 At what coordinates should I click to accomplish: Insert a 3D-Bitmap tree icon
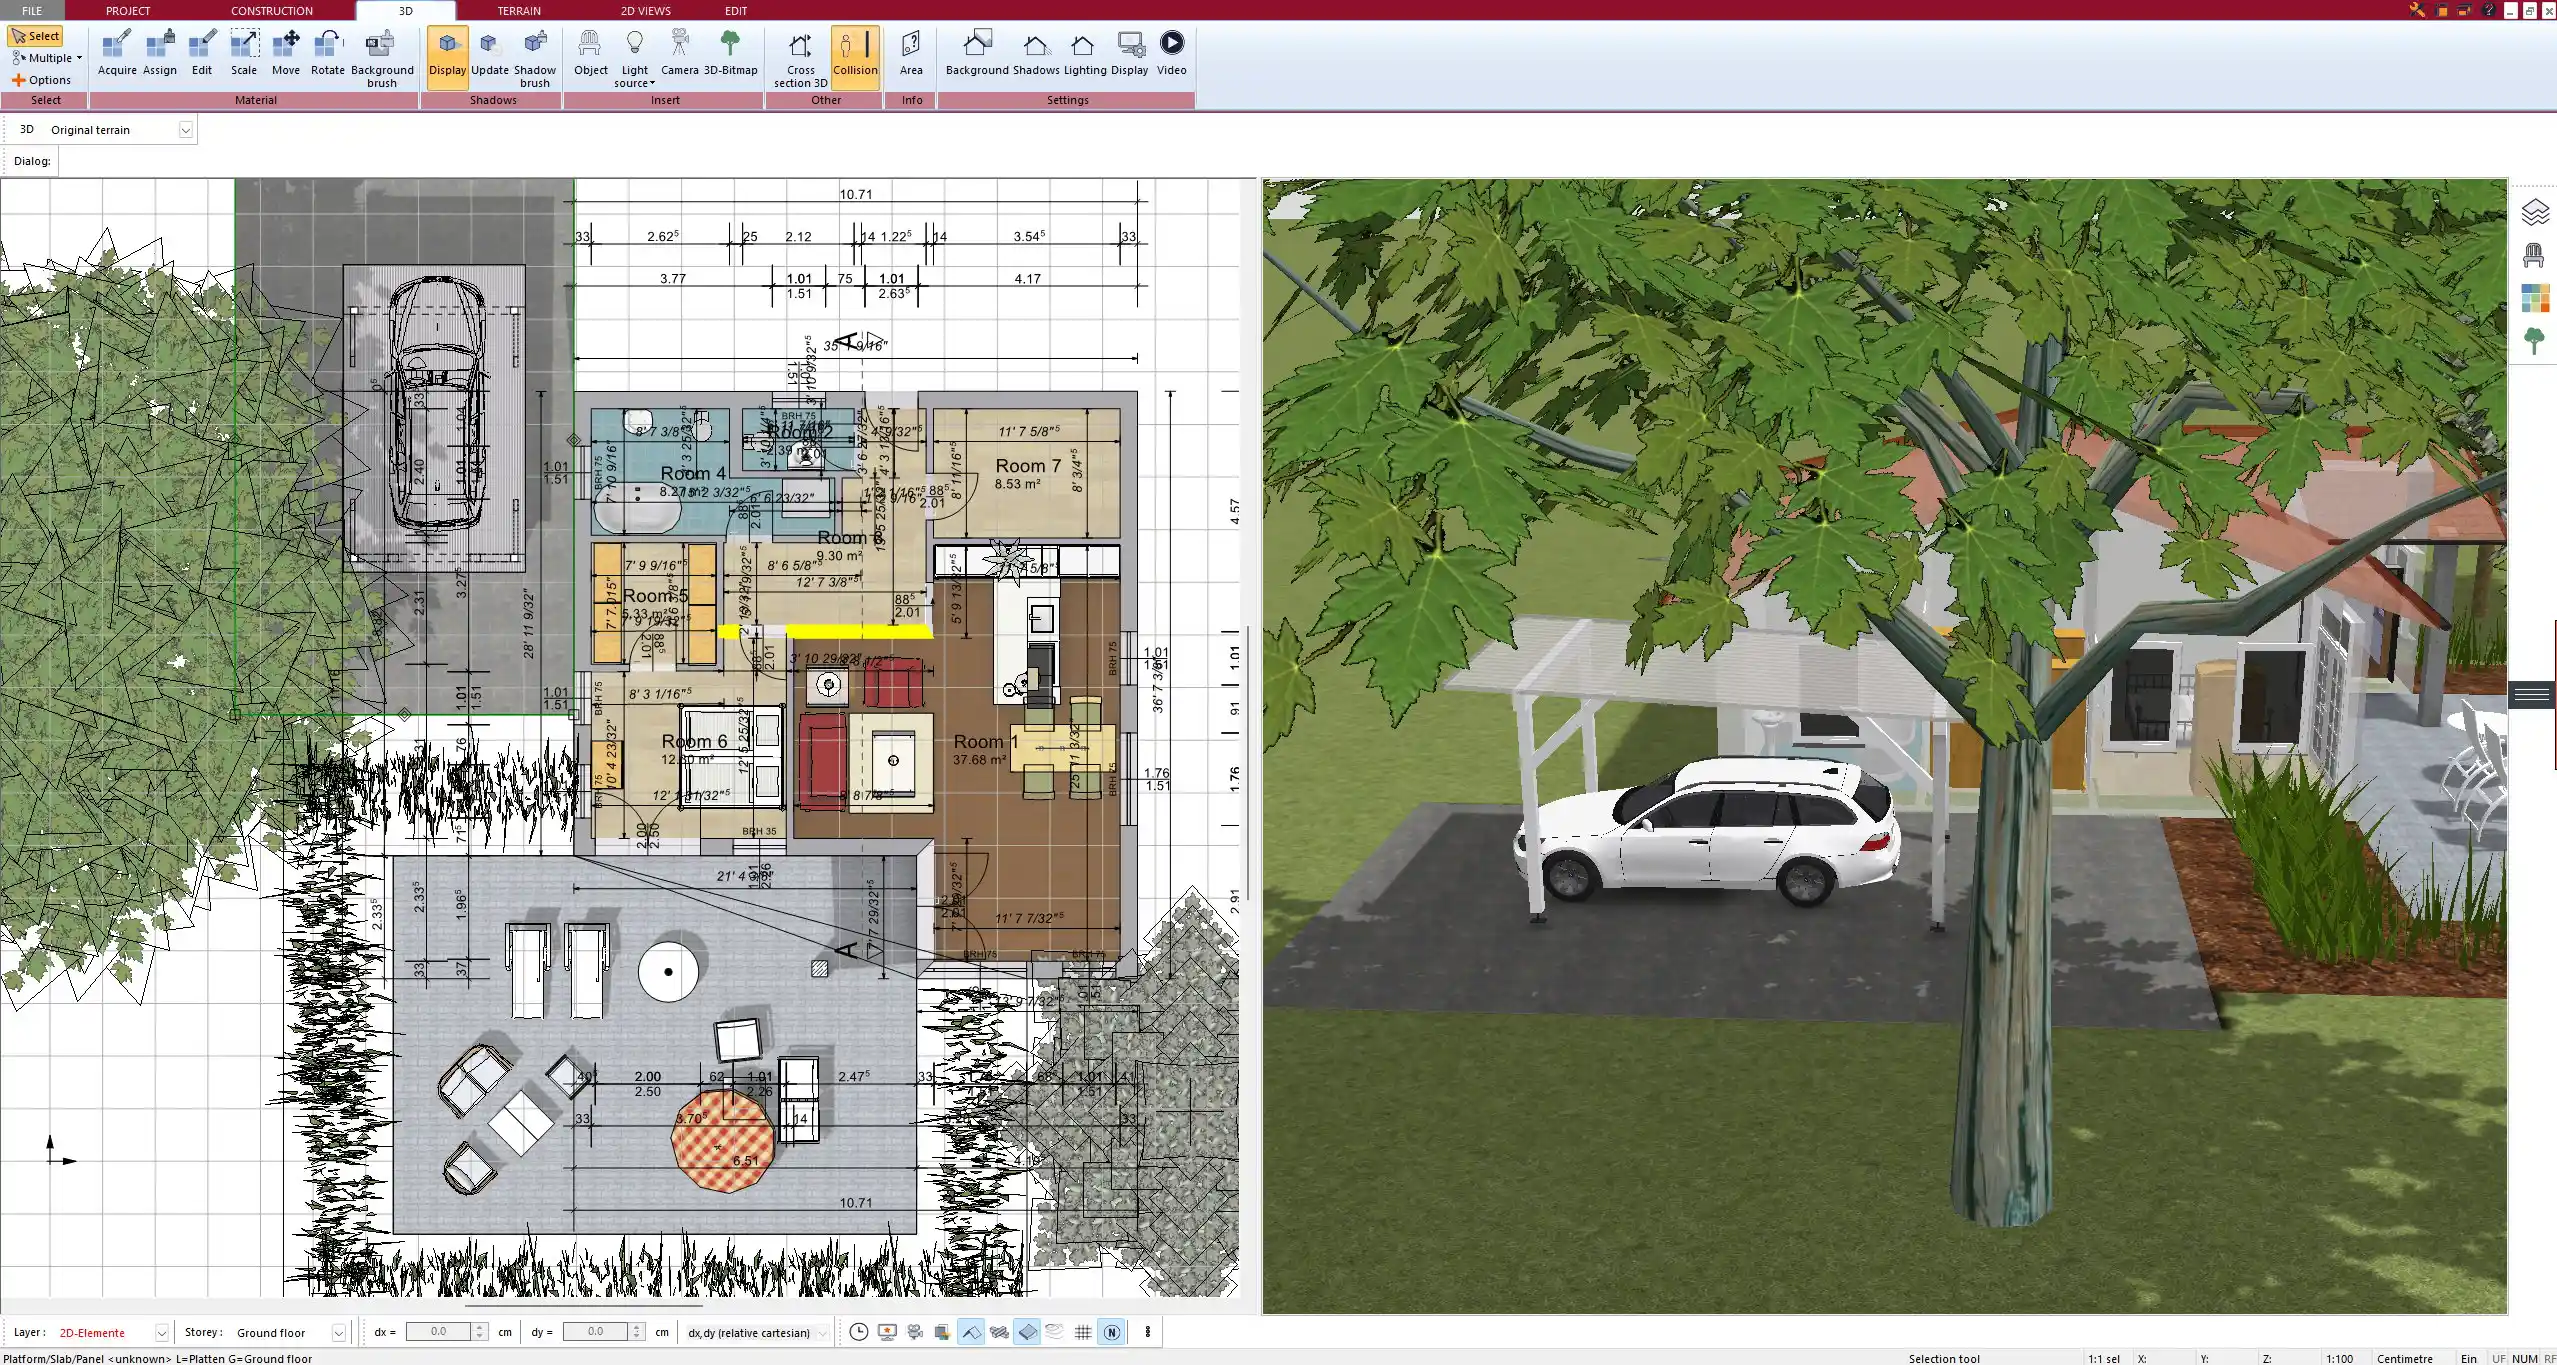click(x=731, y=54)
